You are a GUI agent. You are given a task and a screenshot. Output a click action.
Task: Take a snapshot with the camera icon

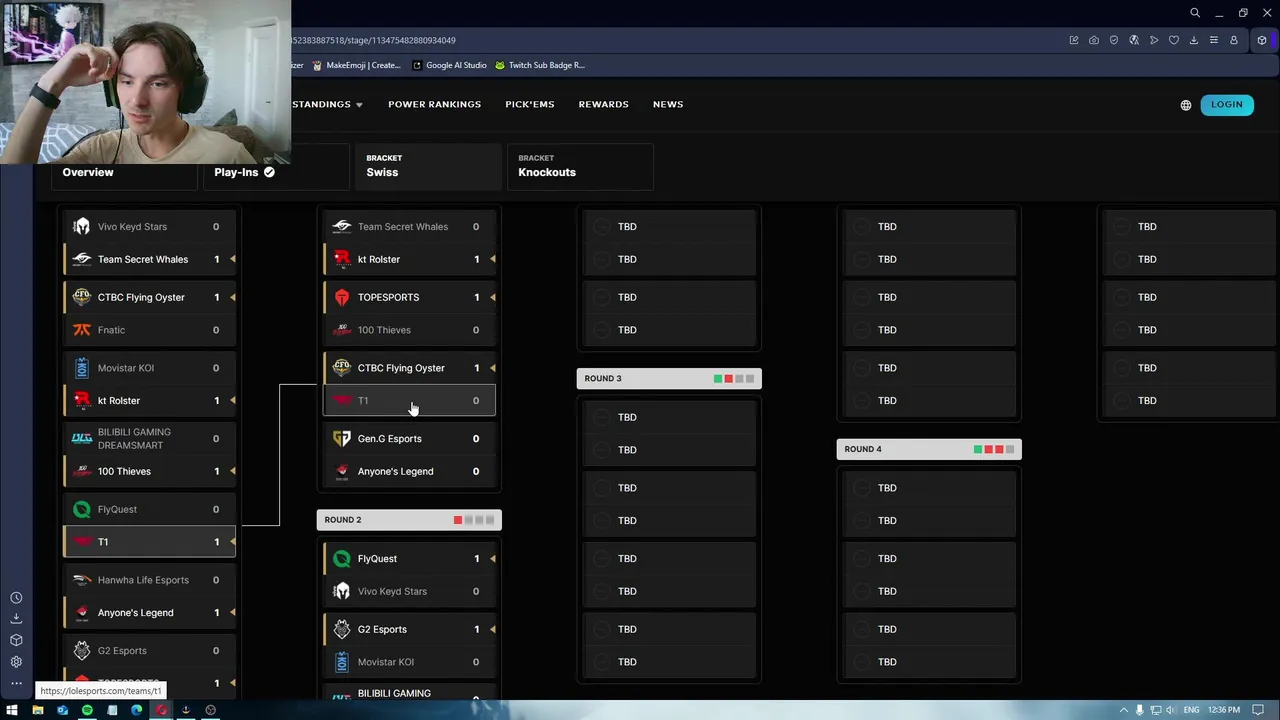tap(1094, 40)
